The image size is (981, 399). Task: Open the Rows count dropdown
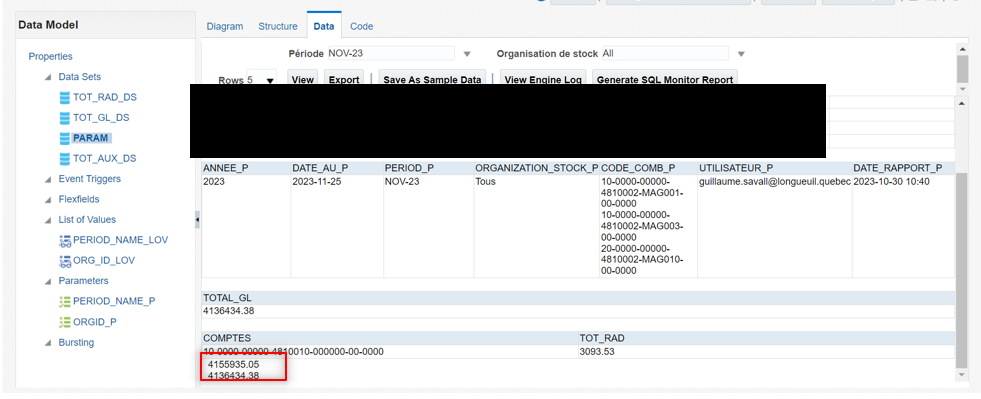[270, 81]
